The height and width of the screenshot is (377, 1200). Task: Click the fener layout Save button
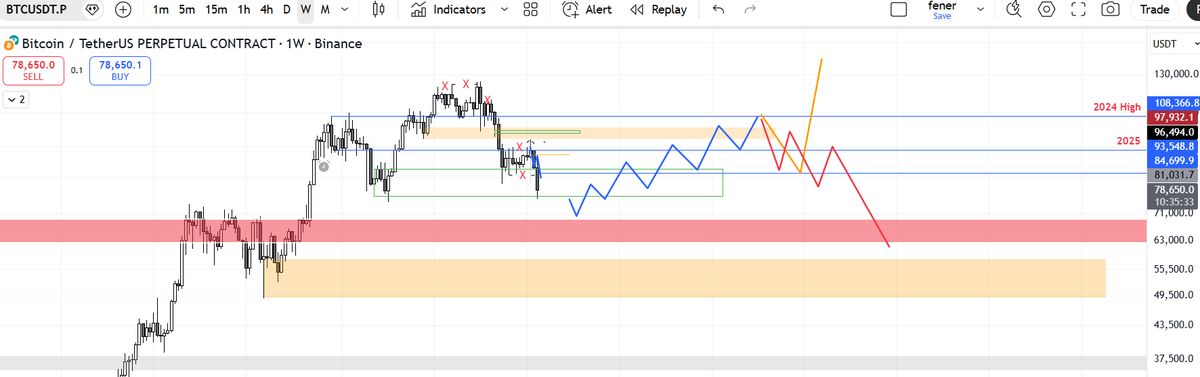click(942, 15)
